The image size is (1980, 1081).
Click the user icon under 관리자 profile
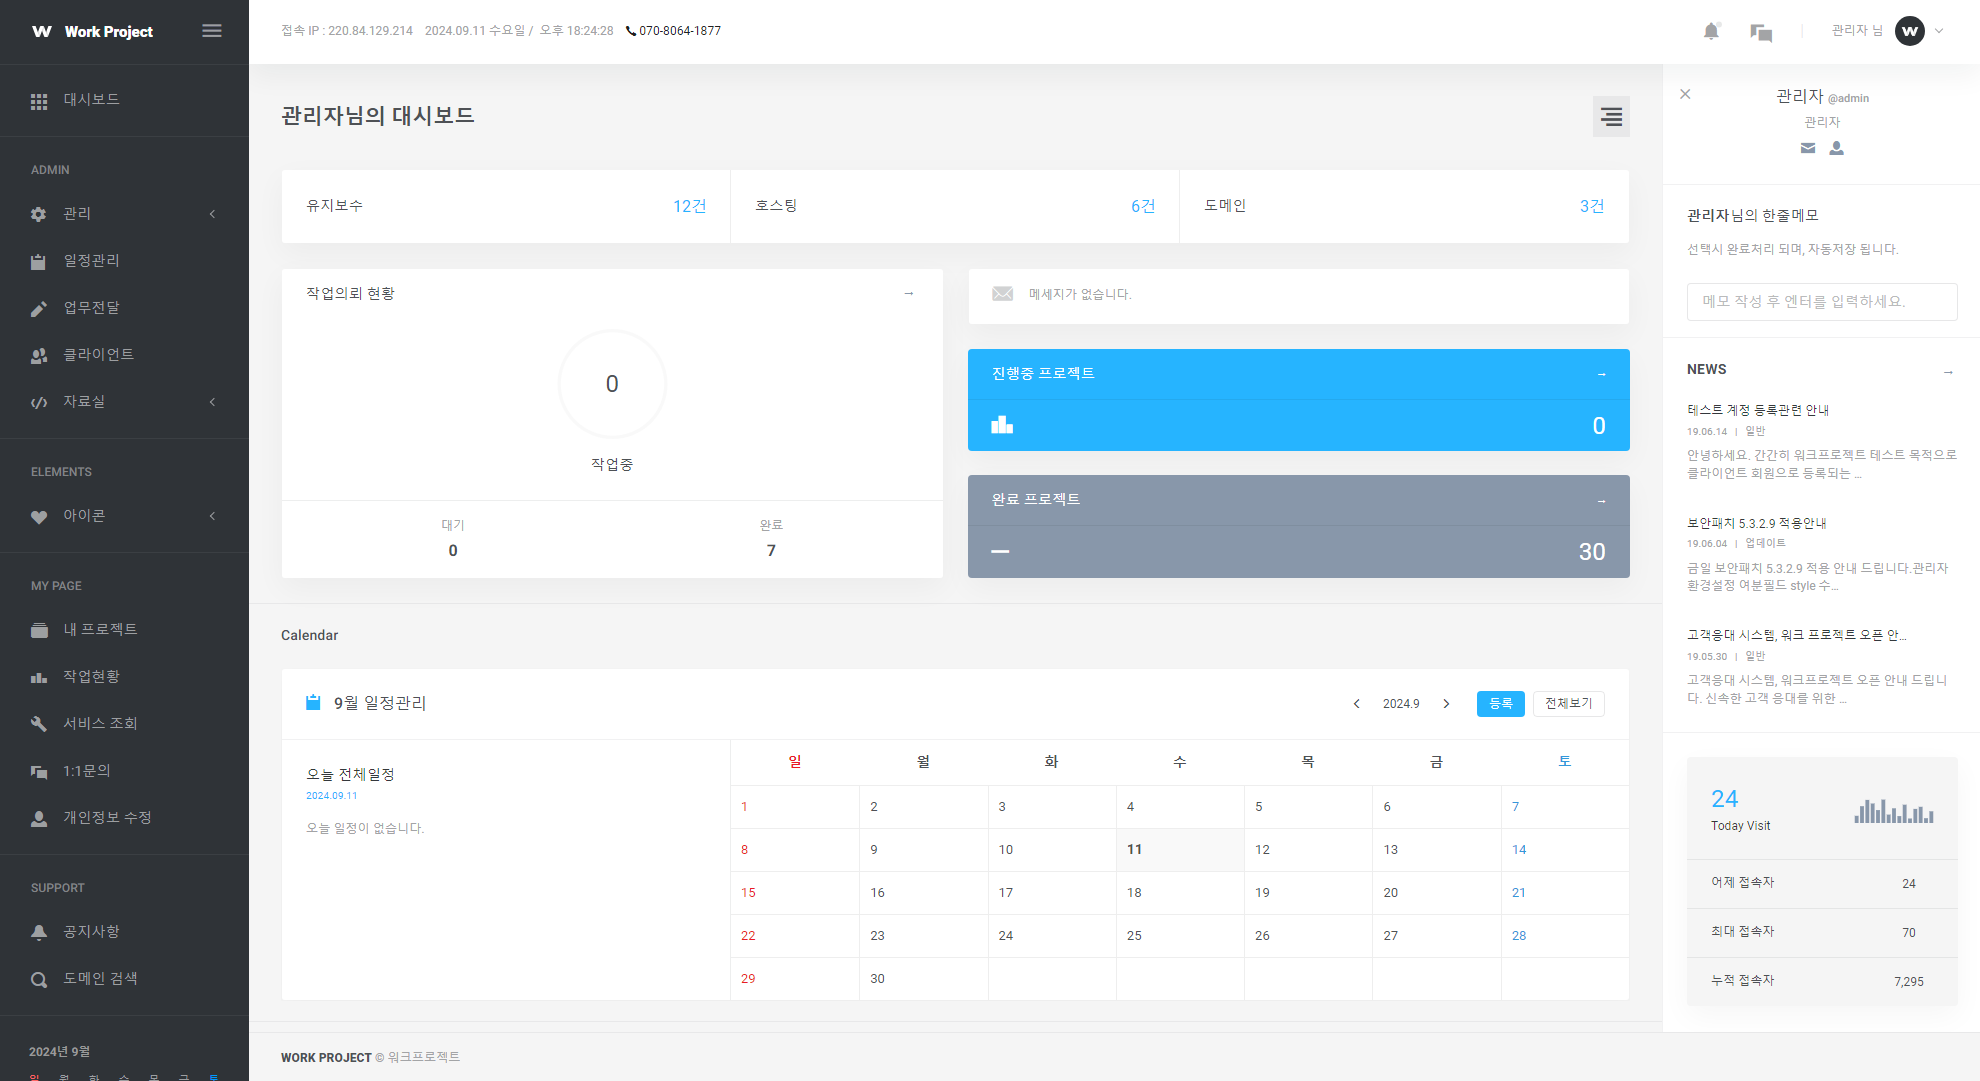1836,148
